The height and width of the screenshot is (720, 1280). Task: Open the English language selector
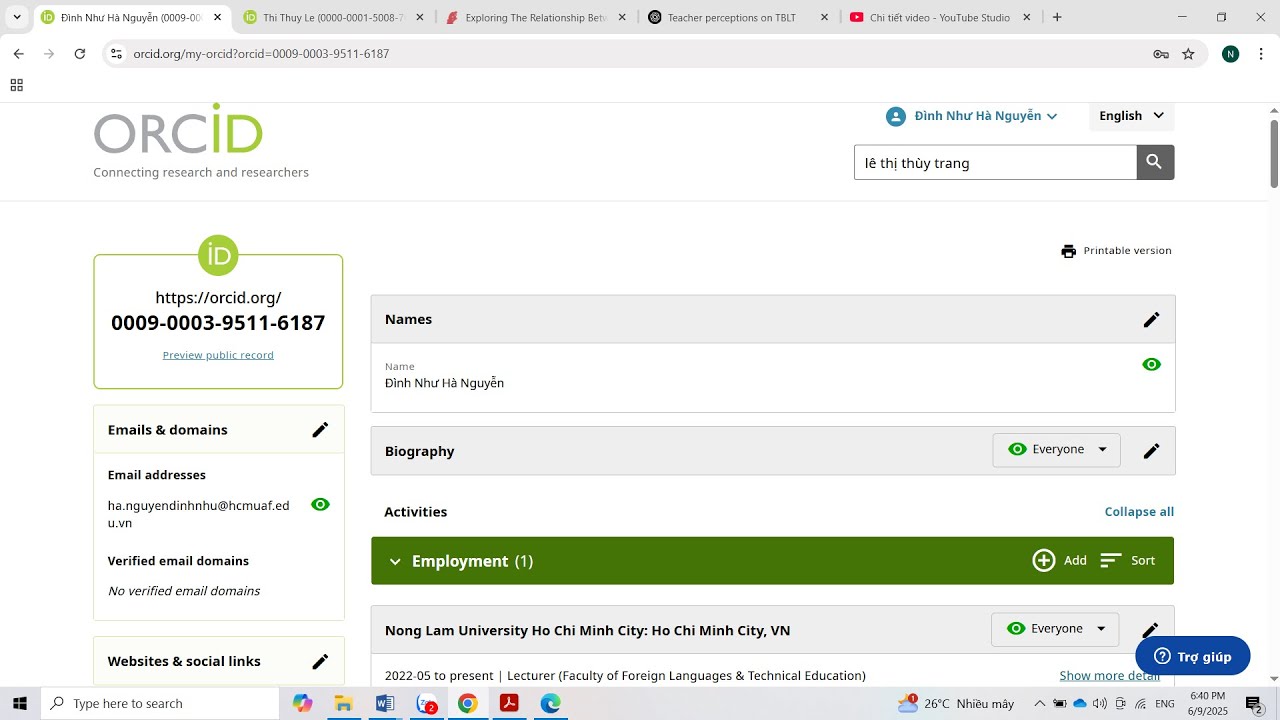coord(1131,116)
